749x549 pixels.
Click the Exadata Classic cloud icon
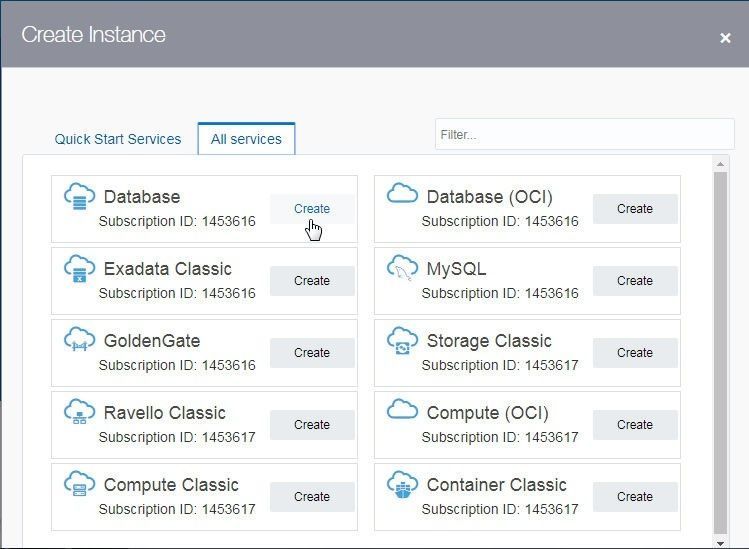[x=79, y=268]
